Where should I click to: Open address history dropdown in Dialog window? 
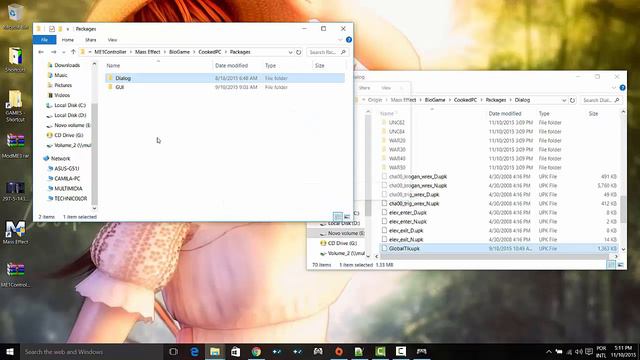564,100
